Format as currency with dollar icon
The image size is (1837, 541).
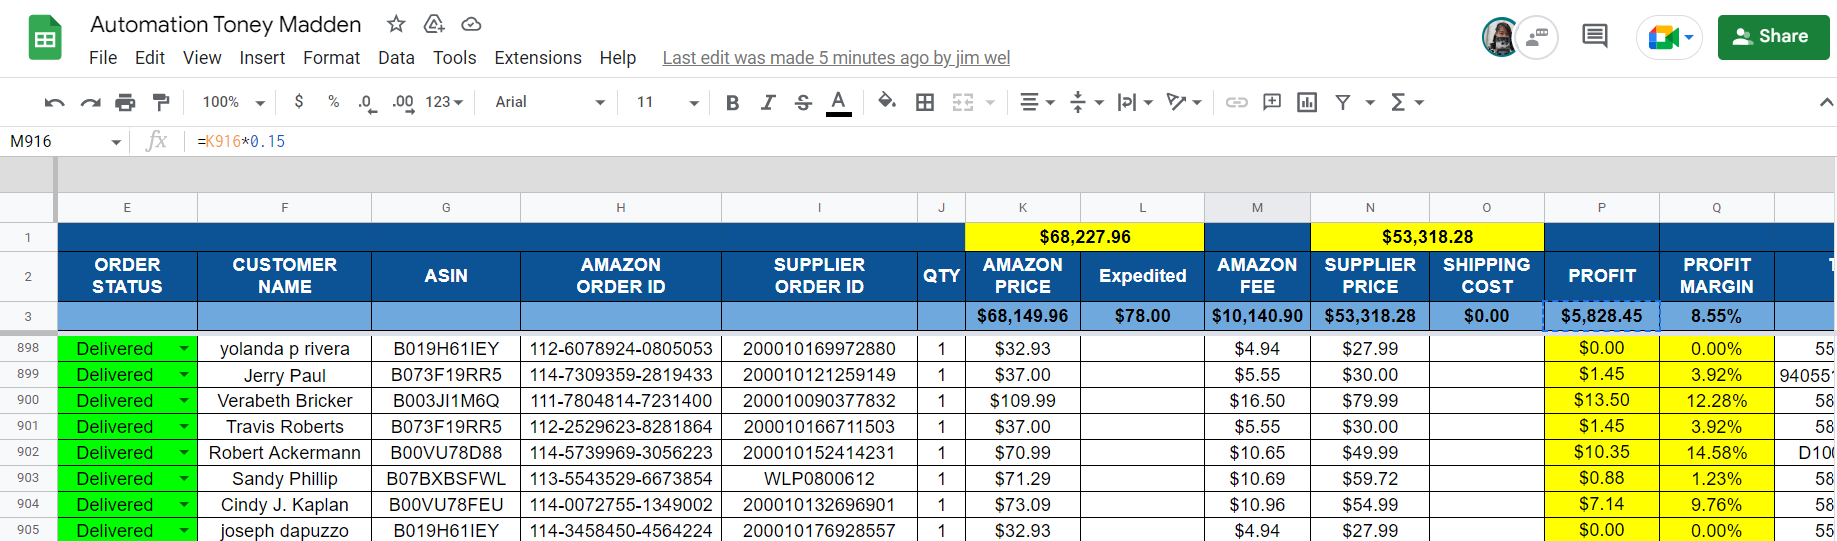299,101
